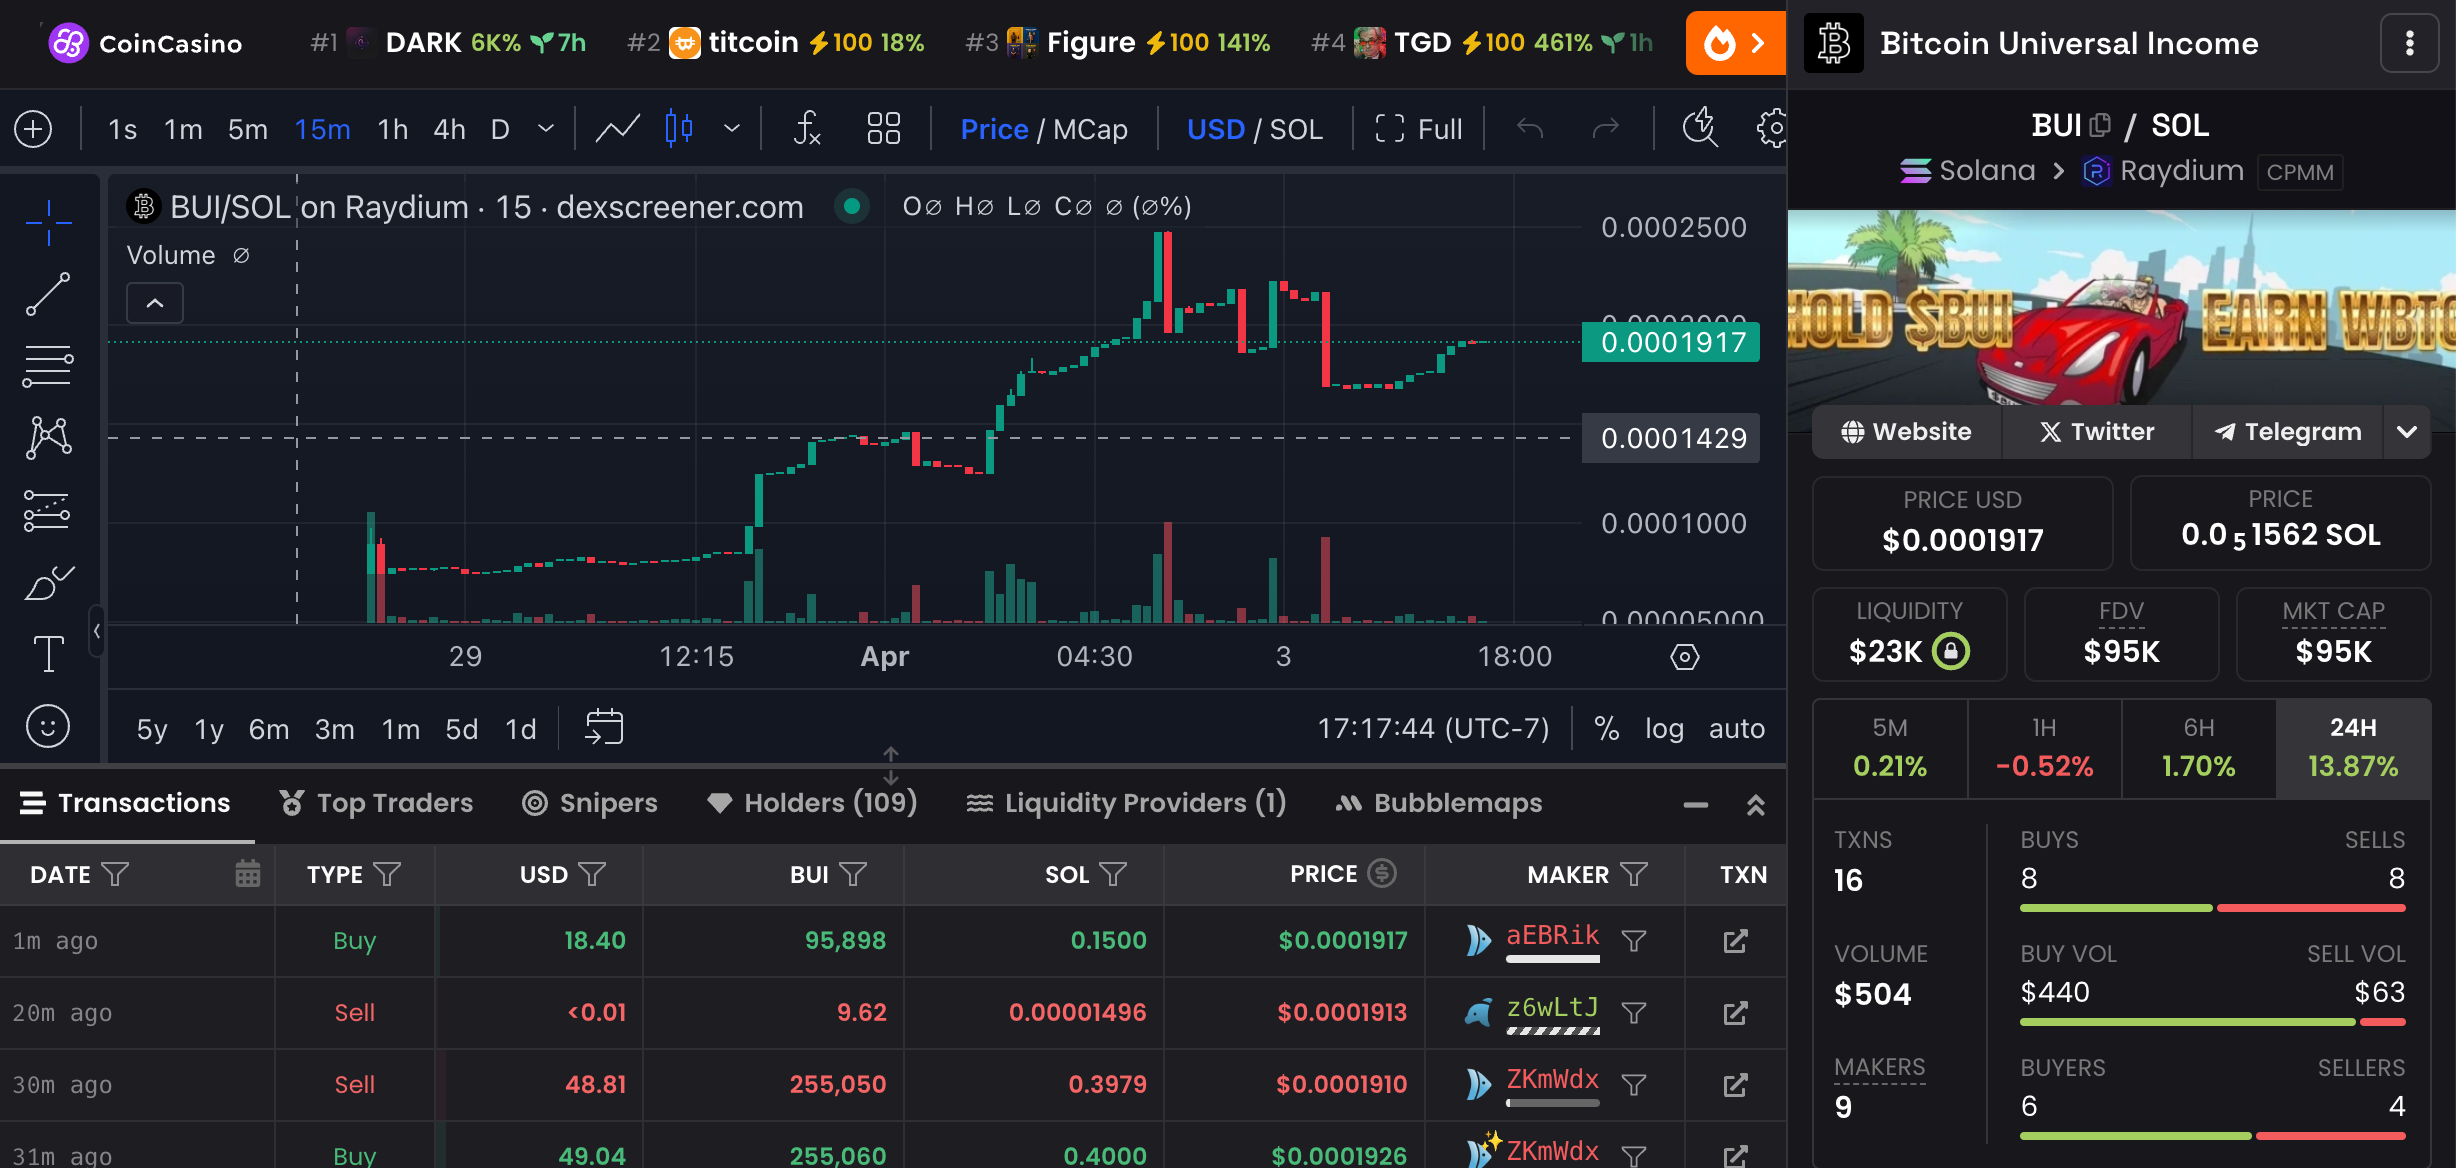Collapse the left drawing toolbar

[97, 631]
